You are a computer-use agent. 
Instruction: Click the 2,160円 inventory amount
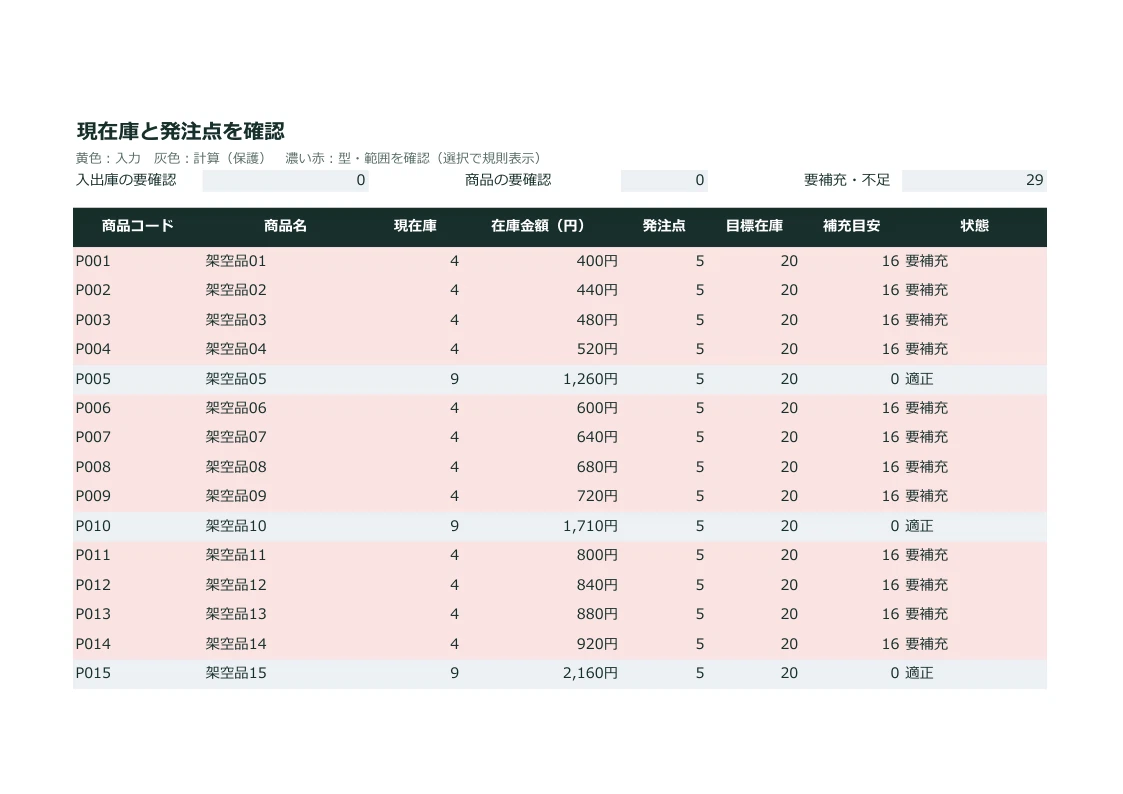pyautogui.click(x=590, y=673)
